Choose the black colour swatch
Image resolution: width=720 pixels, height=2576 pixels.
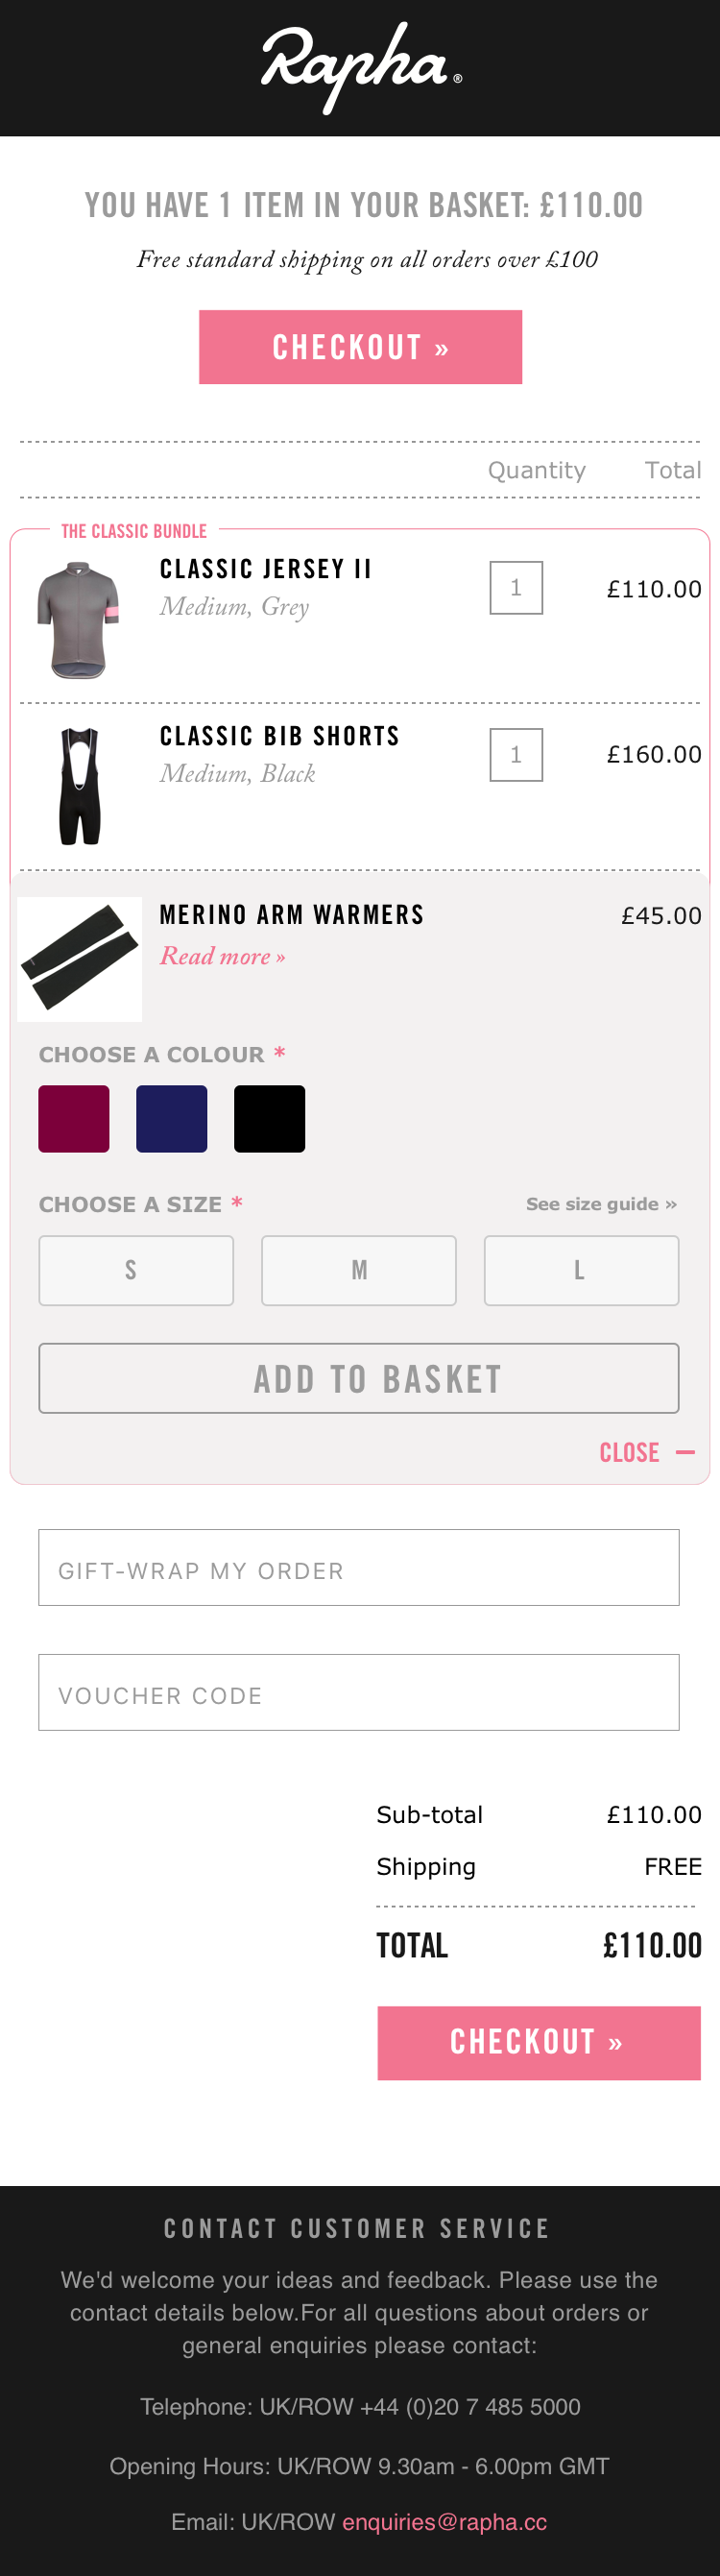tap(270, 1119)
